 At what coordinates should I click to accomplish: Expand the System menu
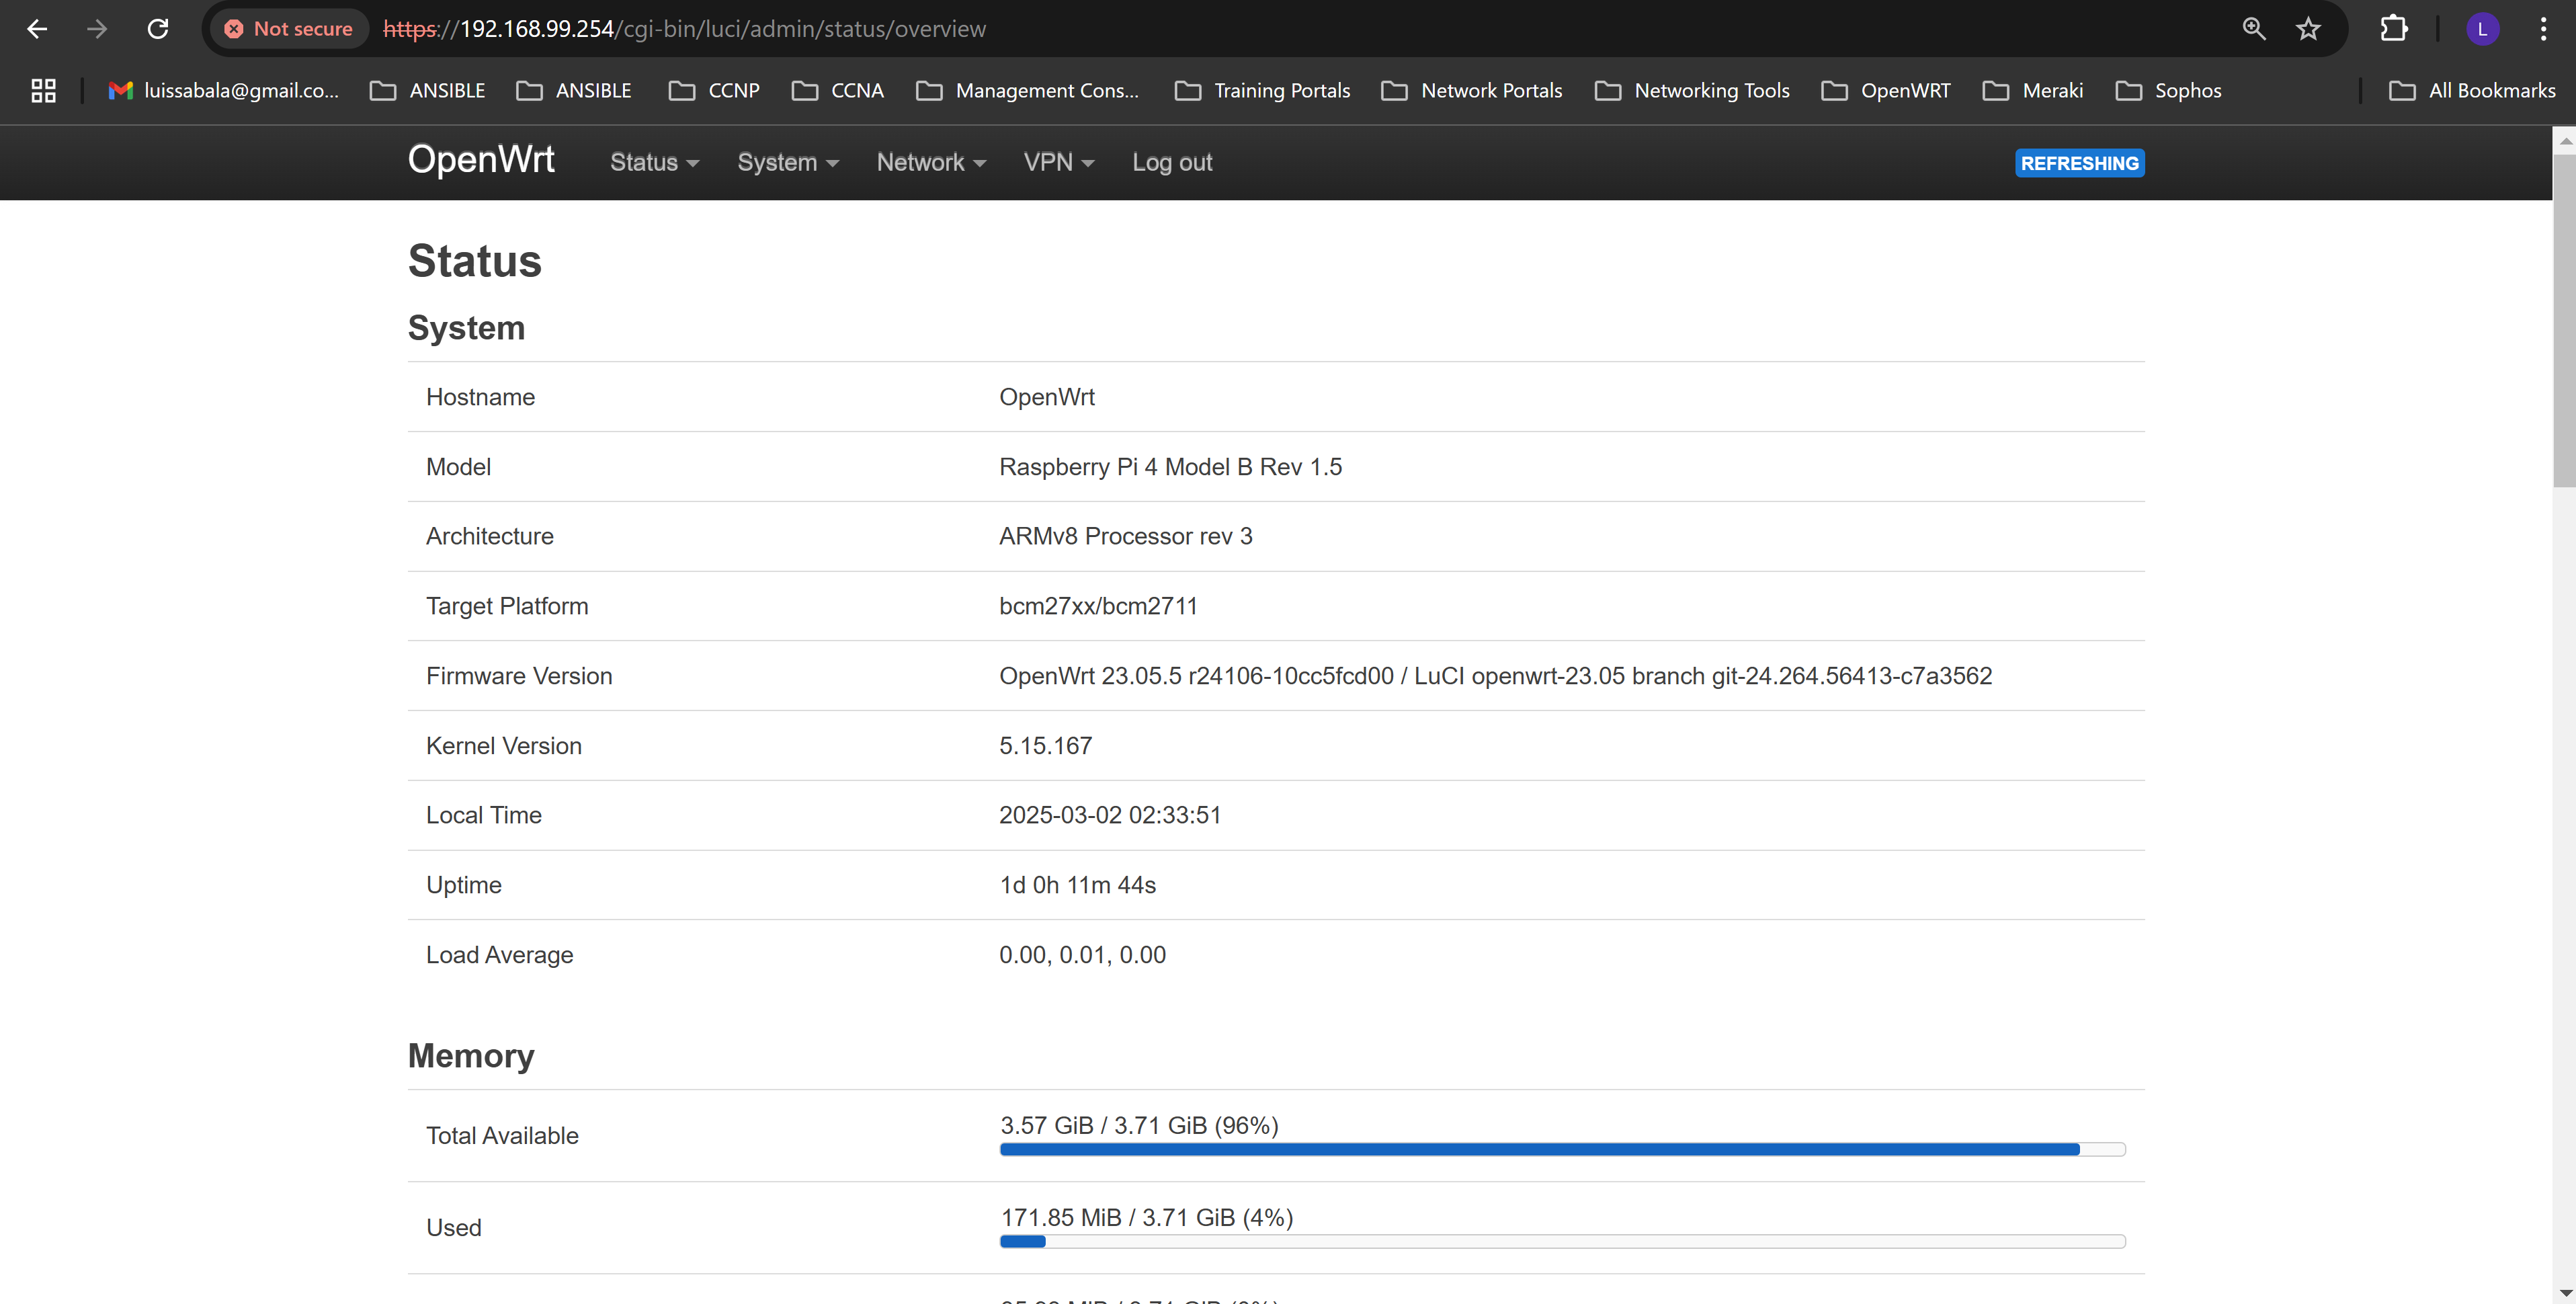pyautogui.click(x=788, y=162)
